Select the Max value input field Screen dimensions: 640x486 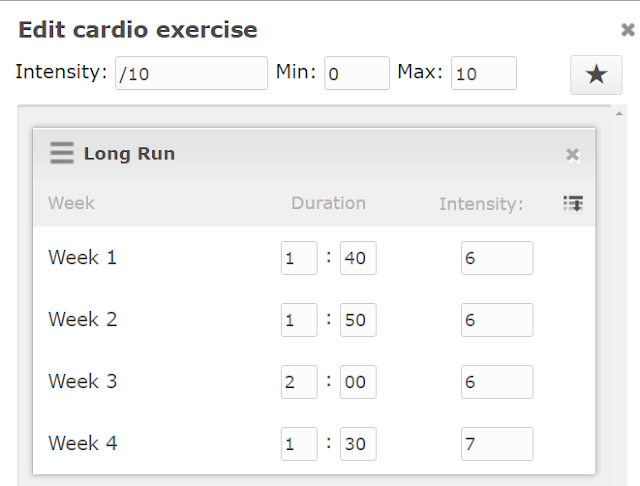(484, 73)
